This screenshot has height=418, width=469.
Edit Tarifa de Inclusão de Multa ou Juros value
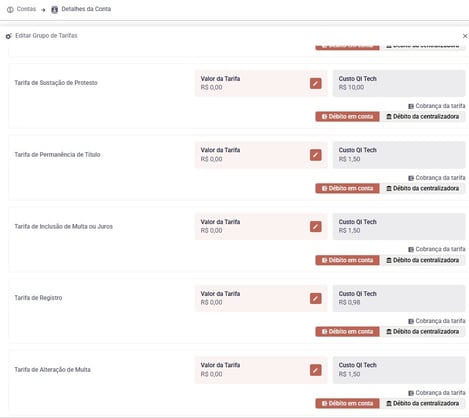(316, 226)
